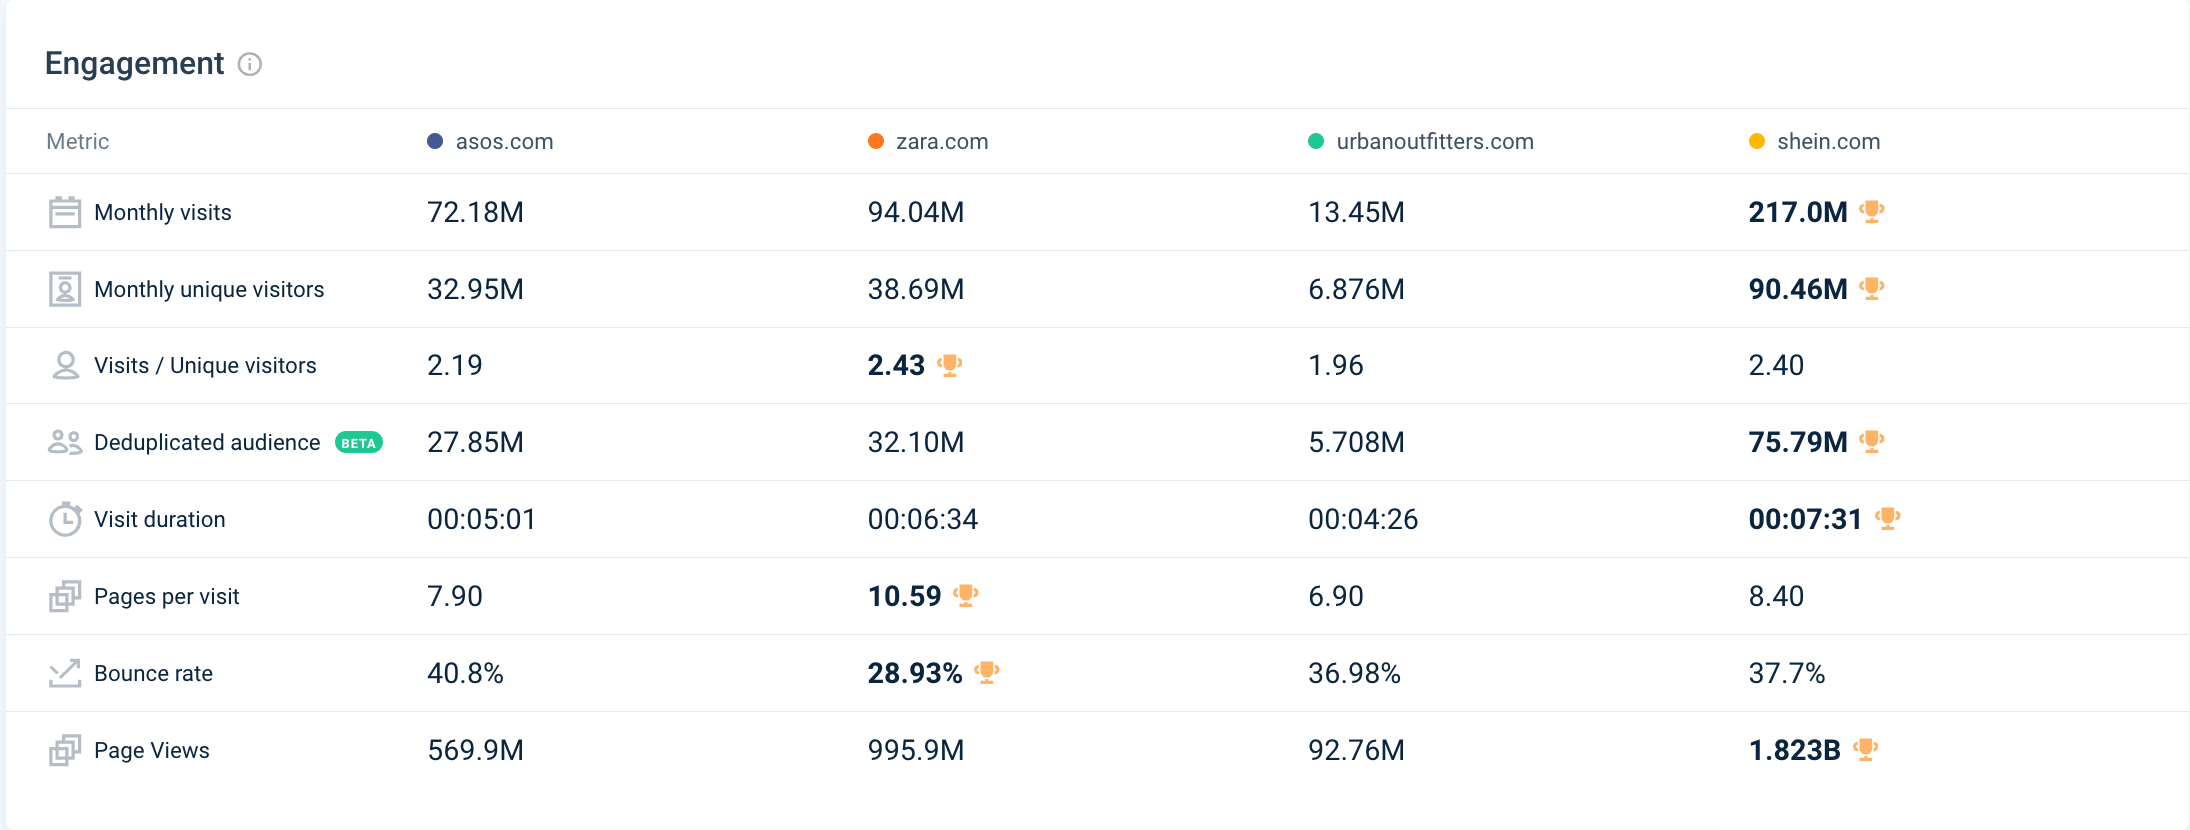Click urbanoutfitters.com monthly visits value 13.45M
Image resolution: width=2190 pixels, height=830 pixels.
coord(1357,212)
